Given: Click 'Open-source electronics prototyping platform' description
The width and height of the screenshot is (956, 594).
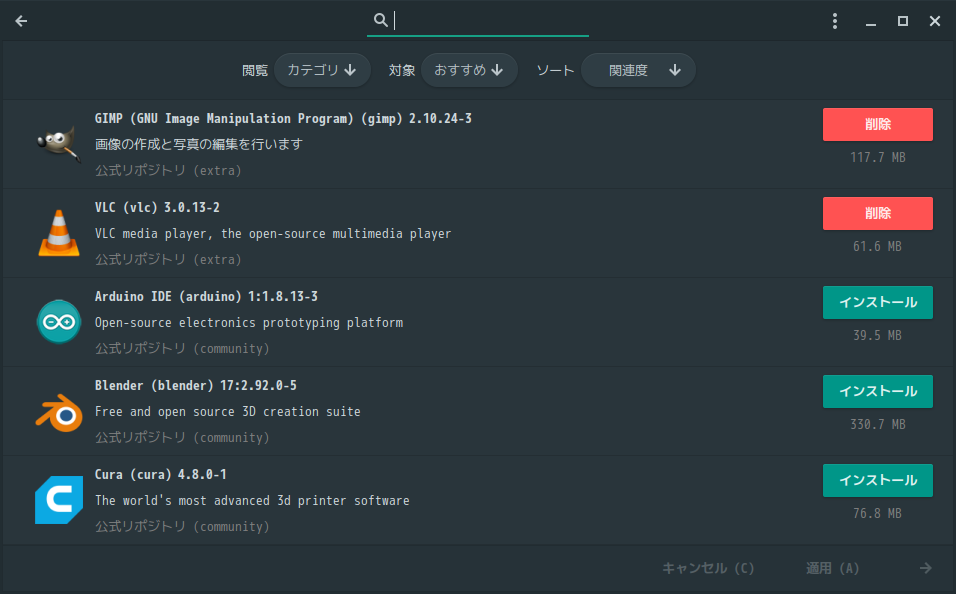Looking at the screenshot, I should tap(249, 323).
